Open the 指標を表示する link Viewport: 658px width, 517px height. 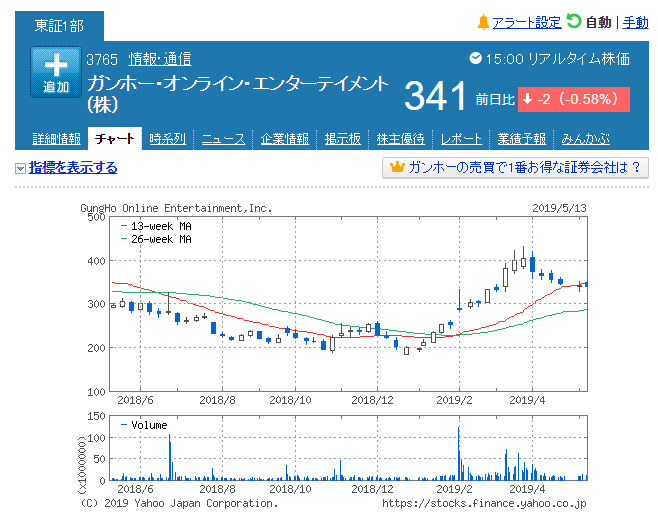(73, 168)
